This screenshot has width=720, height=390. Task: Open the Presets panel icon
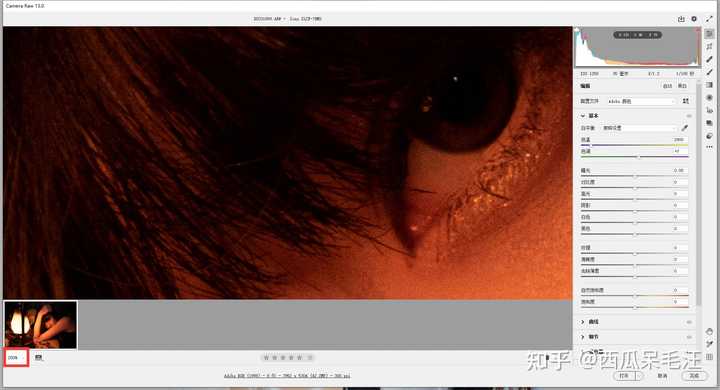[709, 136]
